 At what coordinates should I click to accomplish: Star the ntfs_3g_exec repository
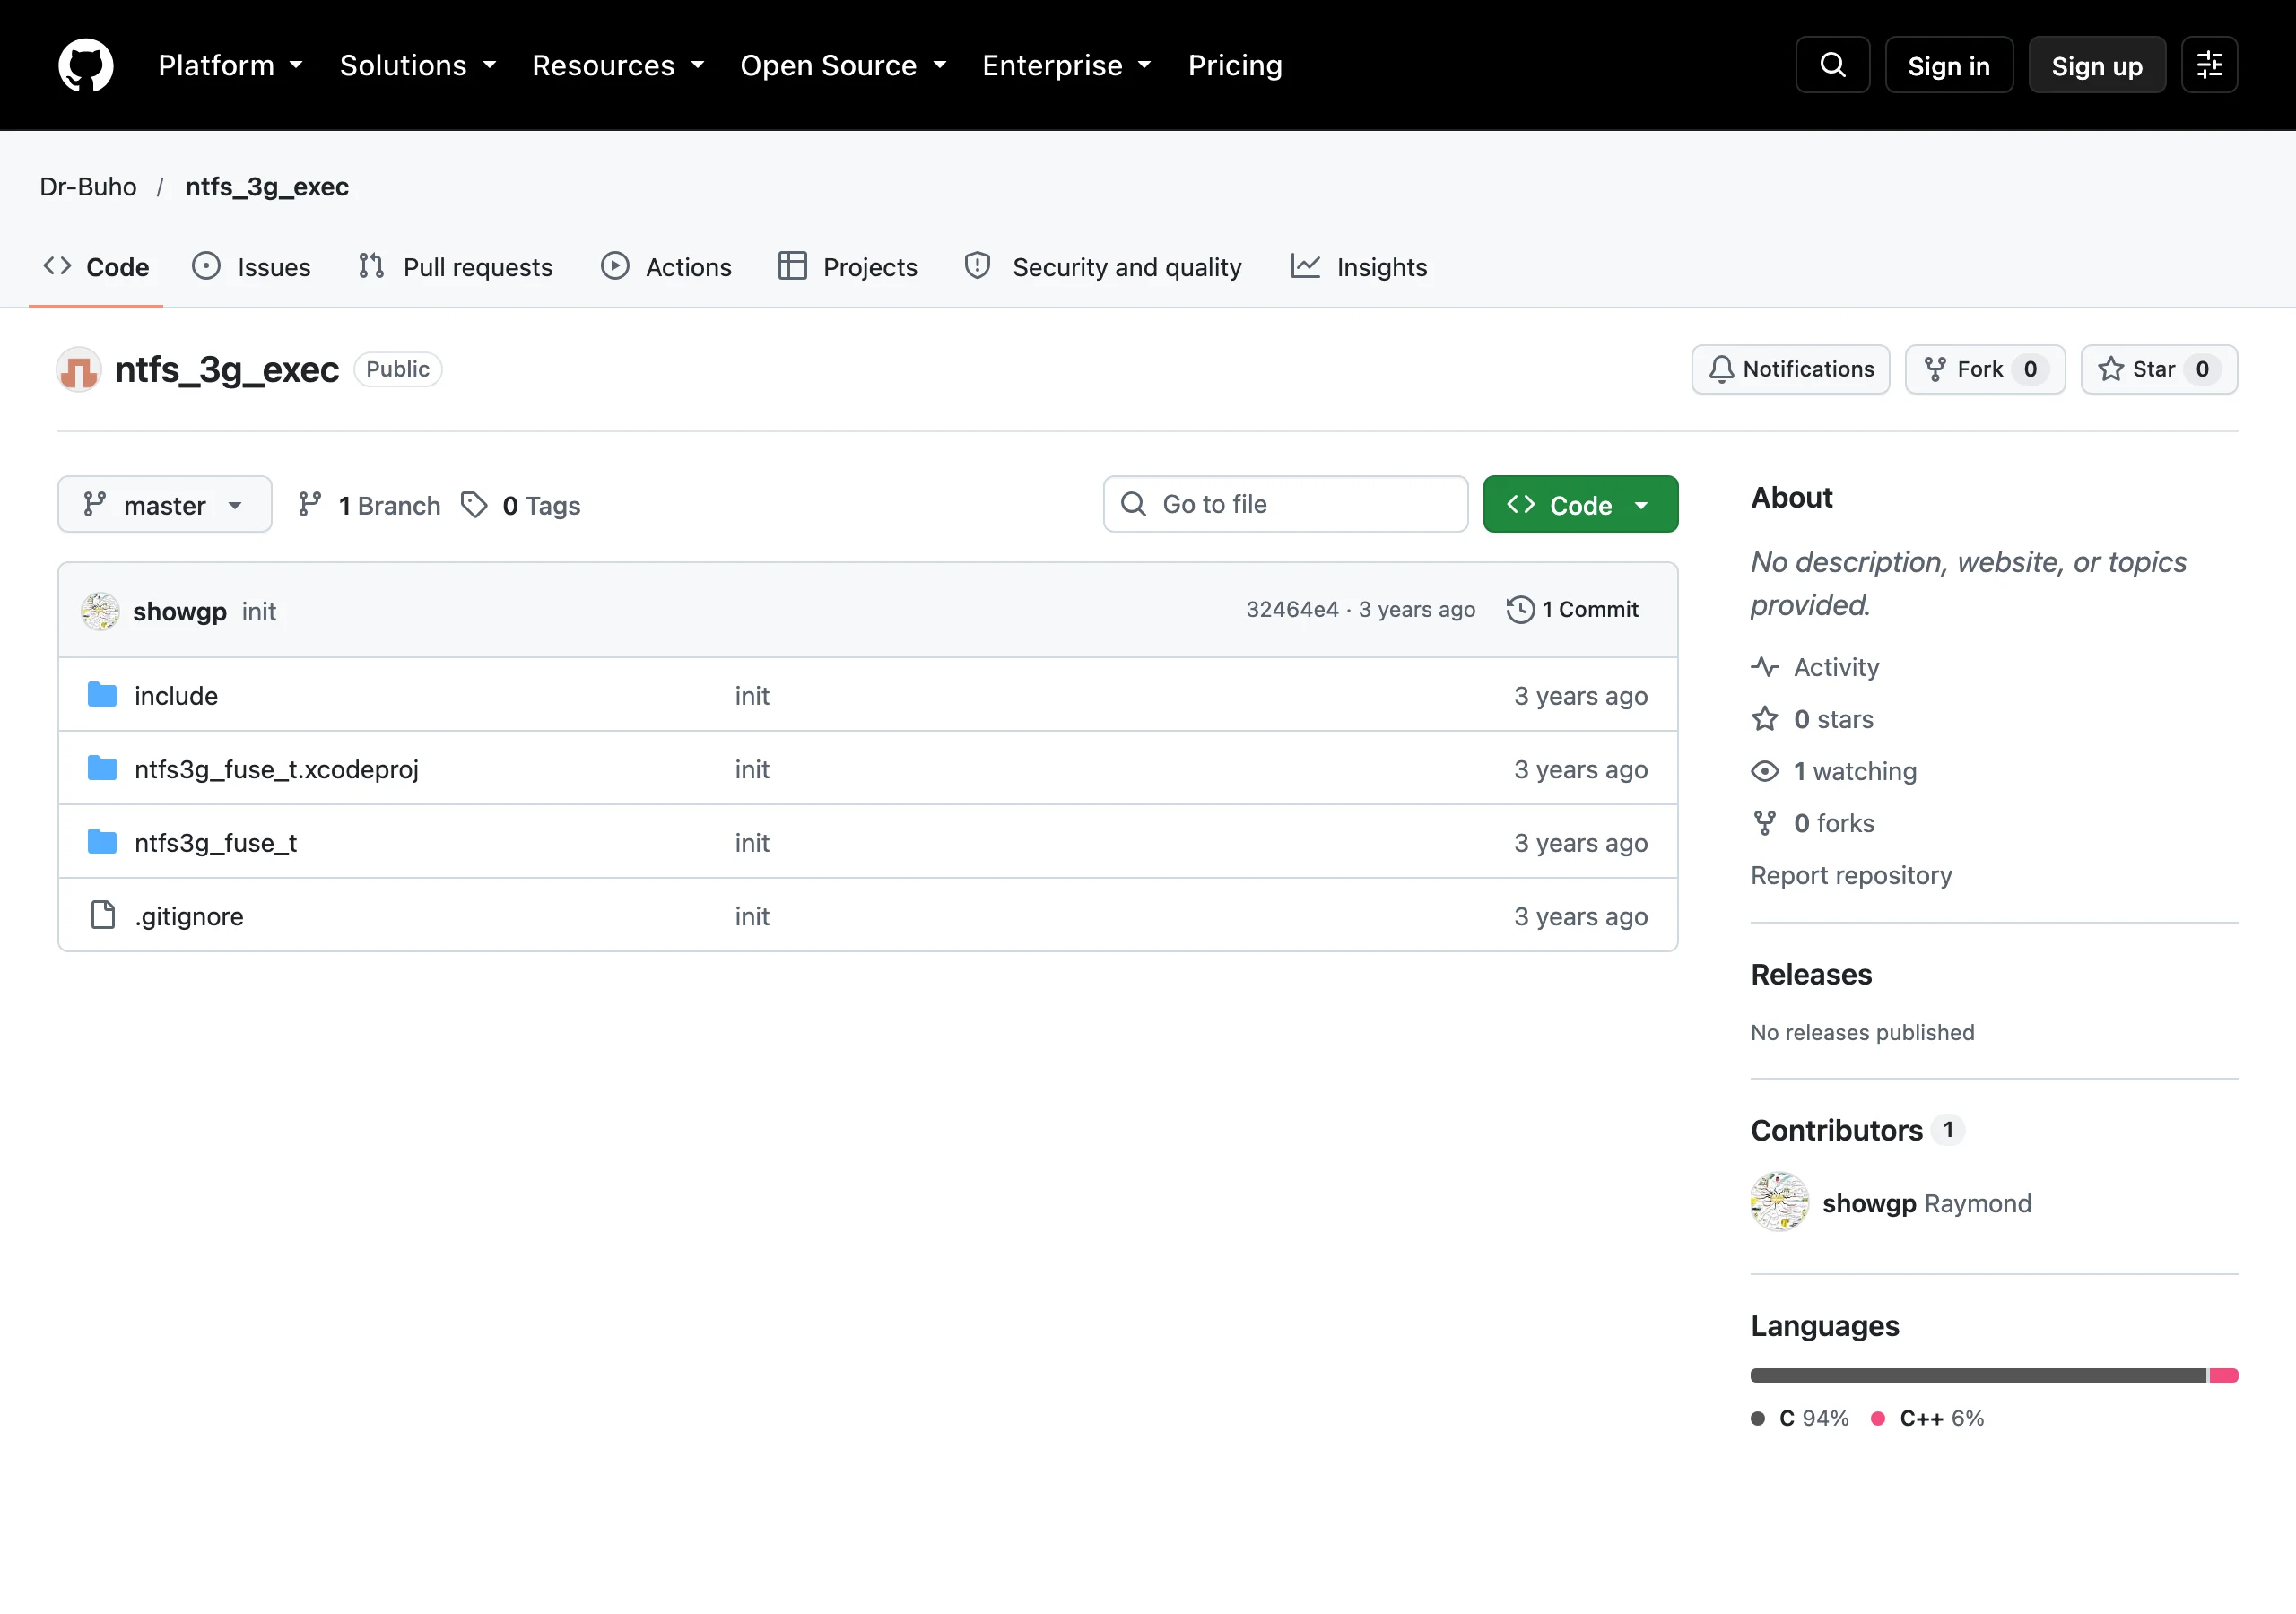point(2158,370)
